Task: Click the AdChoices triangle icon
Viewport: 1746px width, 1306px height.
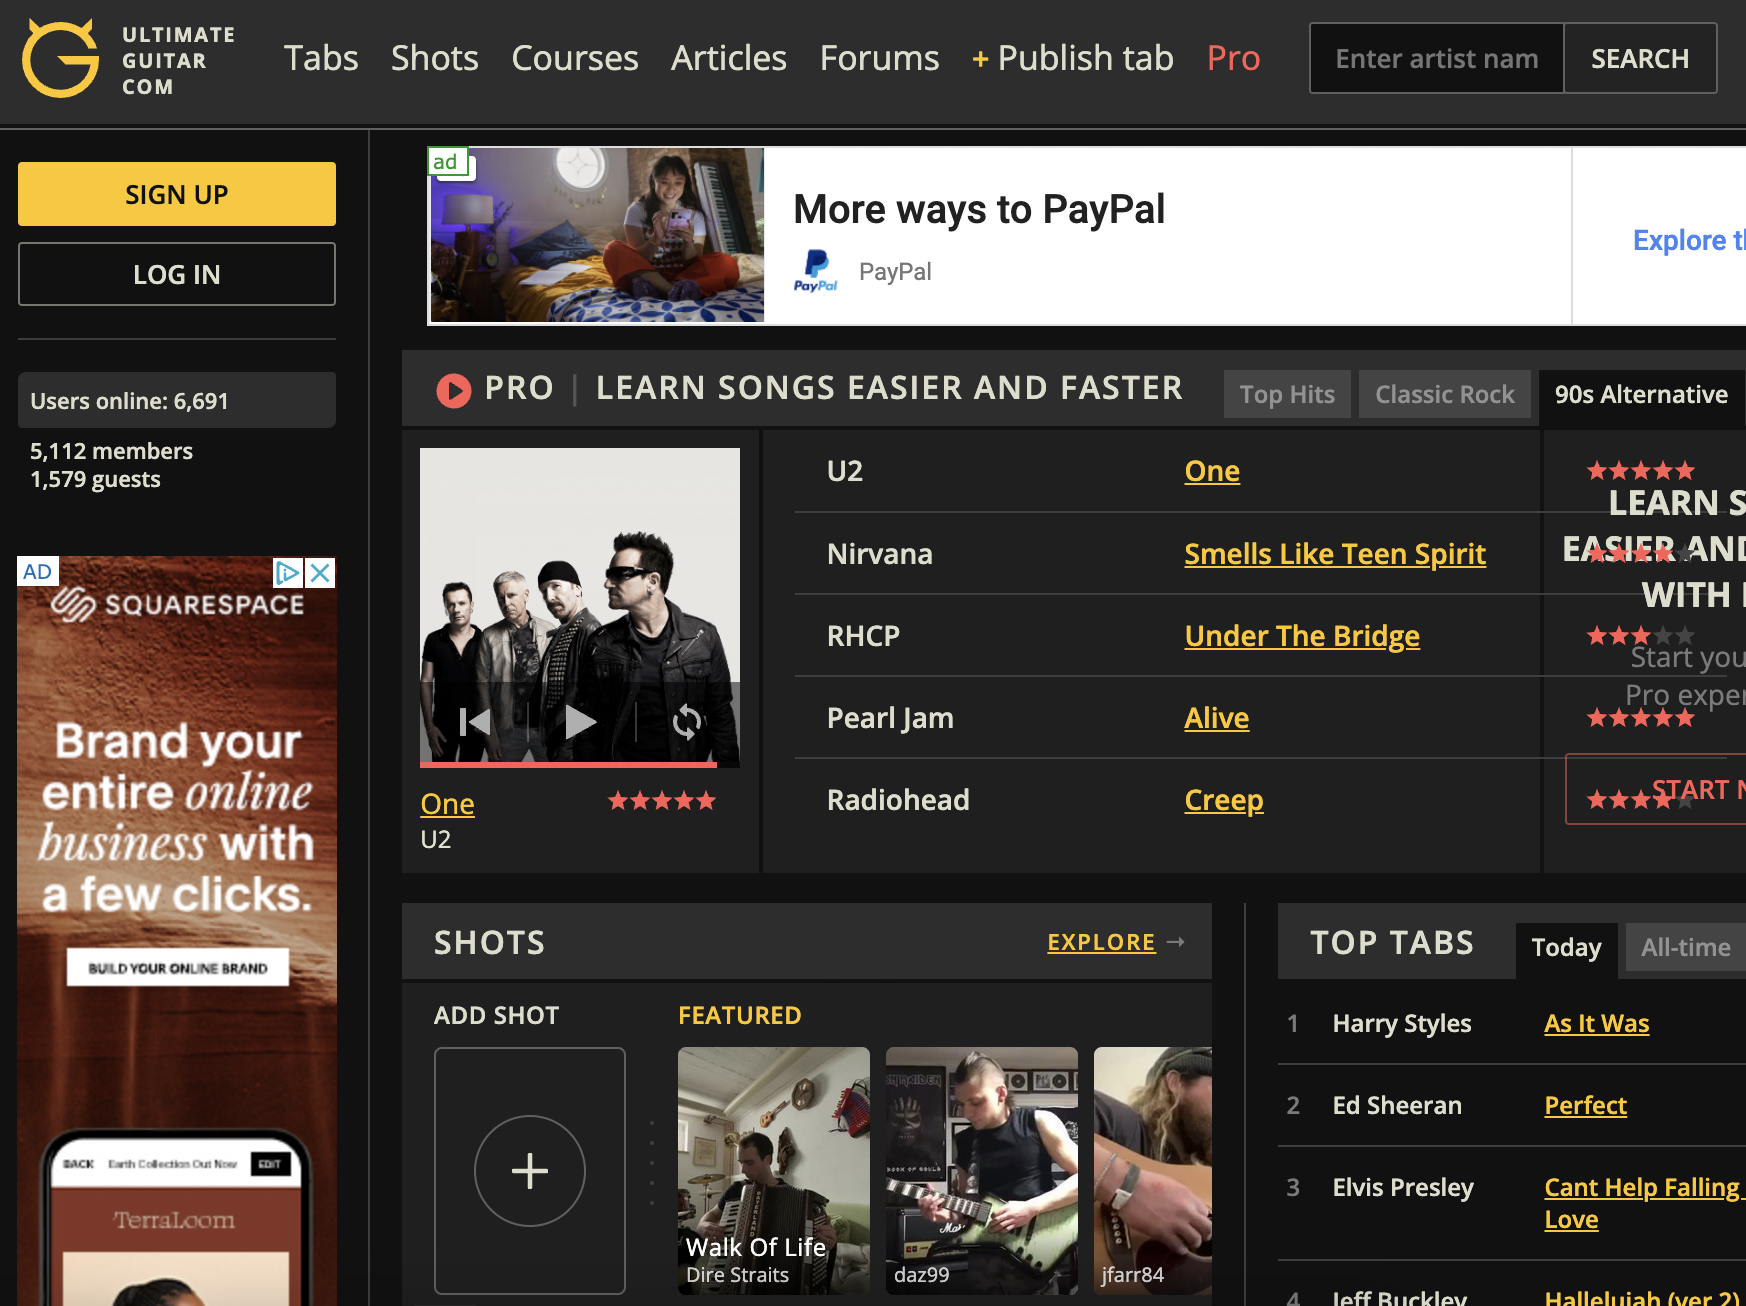Action: (288, 573)
